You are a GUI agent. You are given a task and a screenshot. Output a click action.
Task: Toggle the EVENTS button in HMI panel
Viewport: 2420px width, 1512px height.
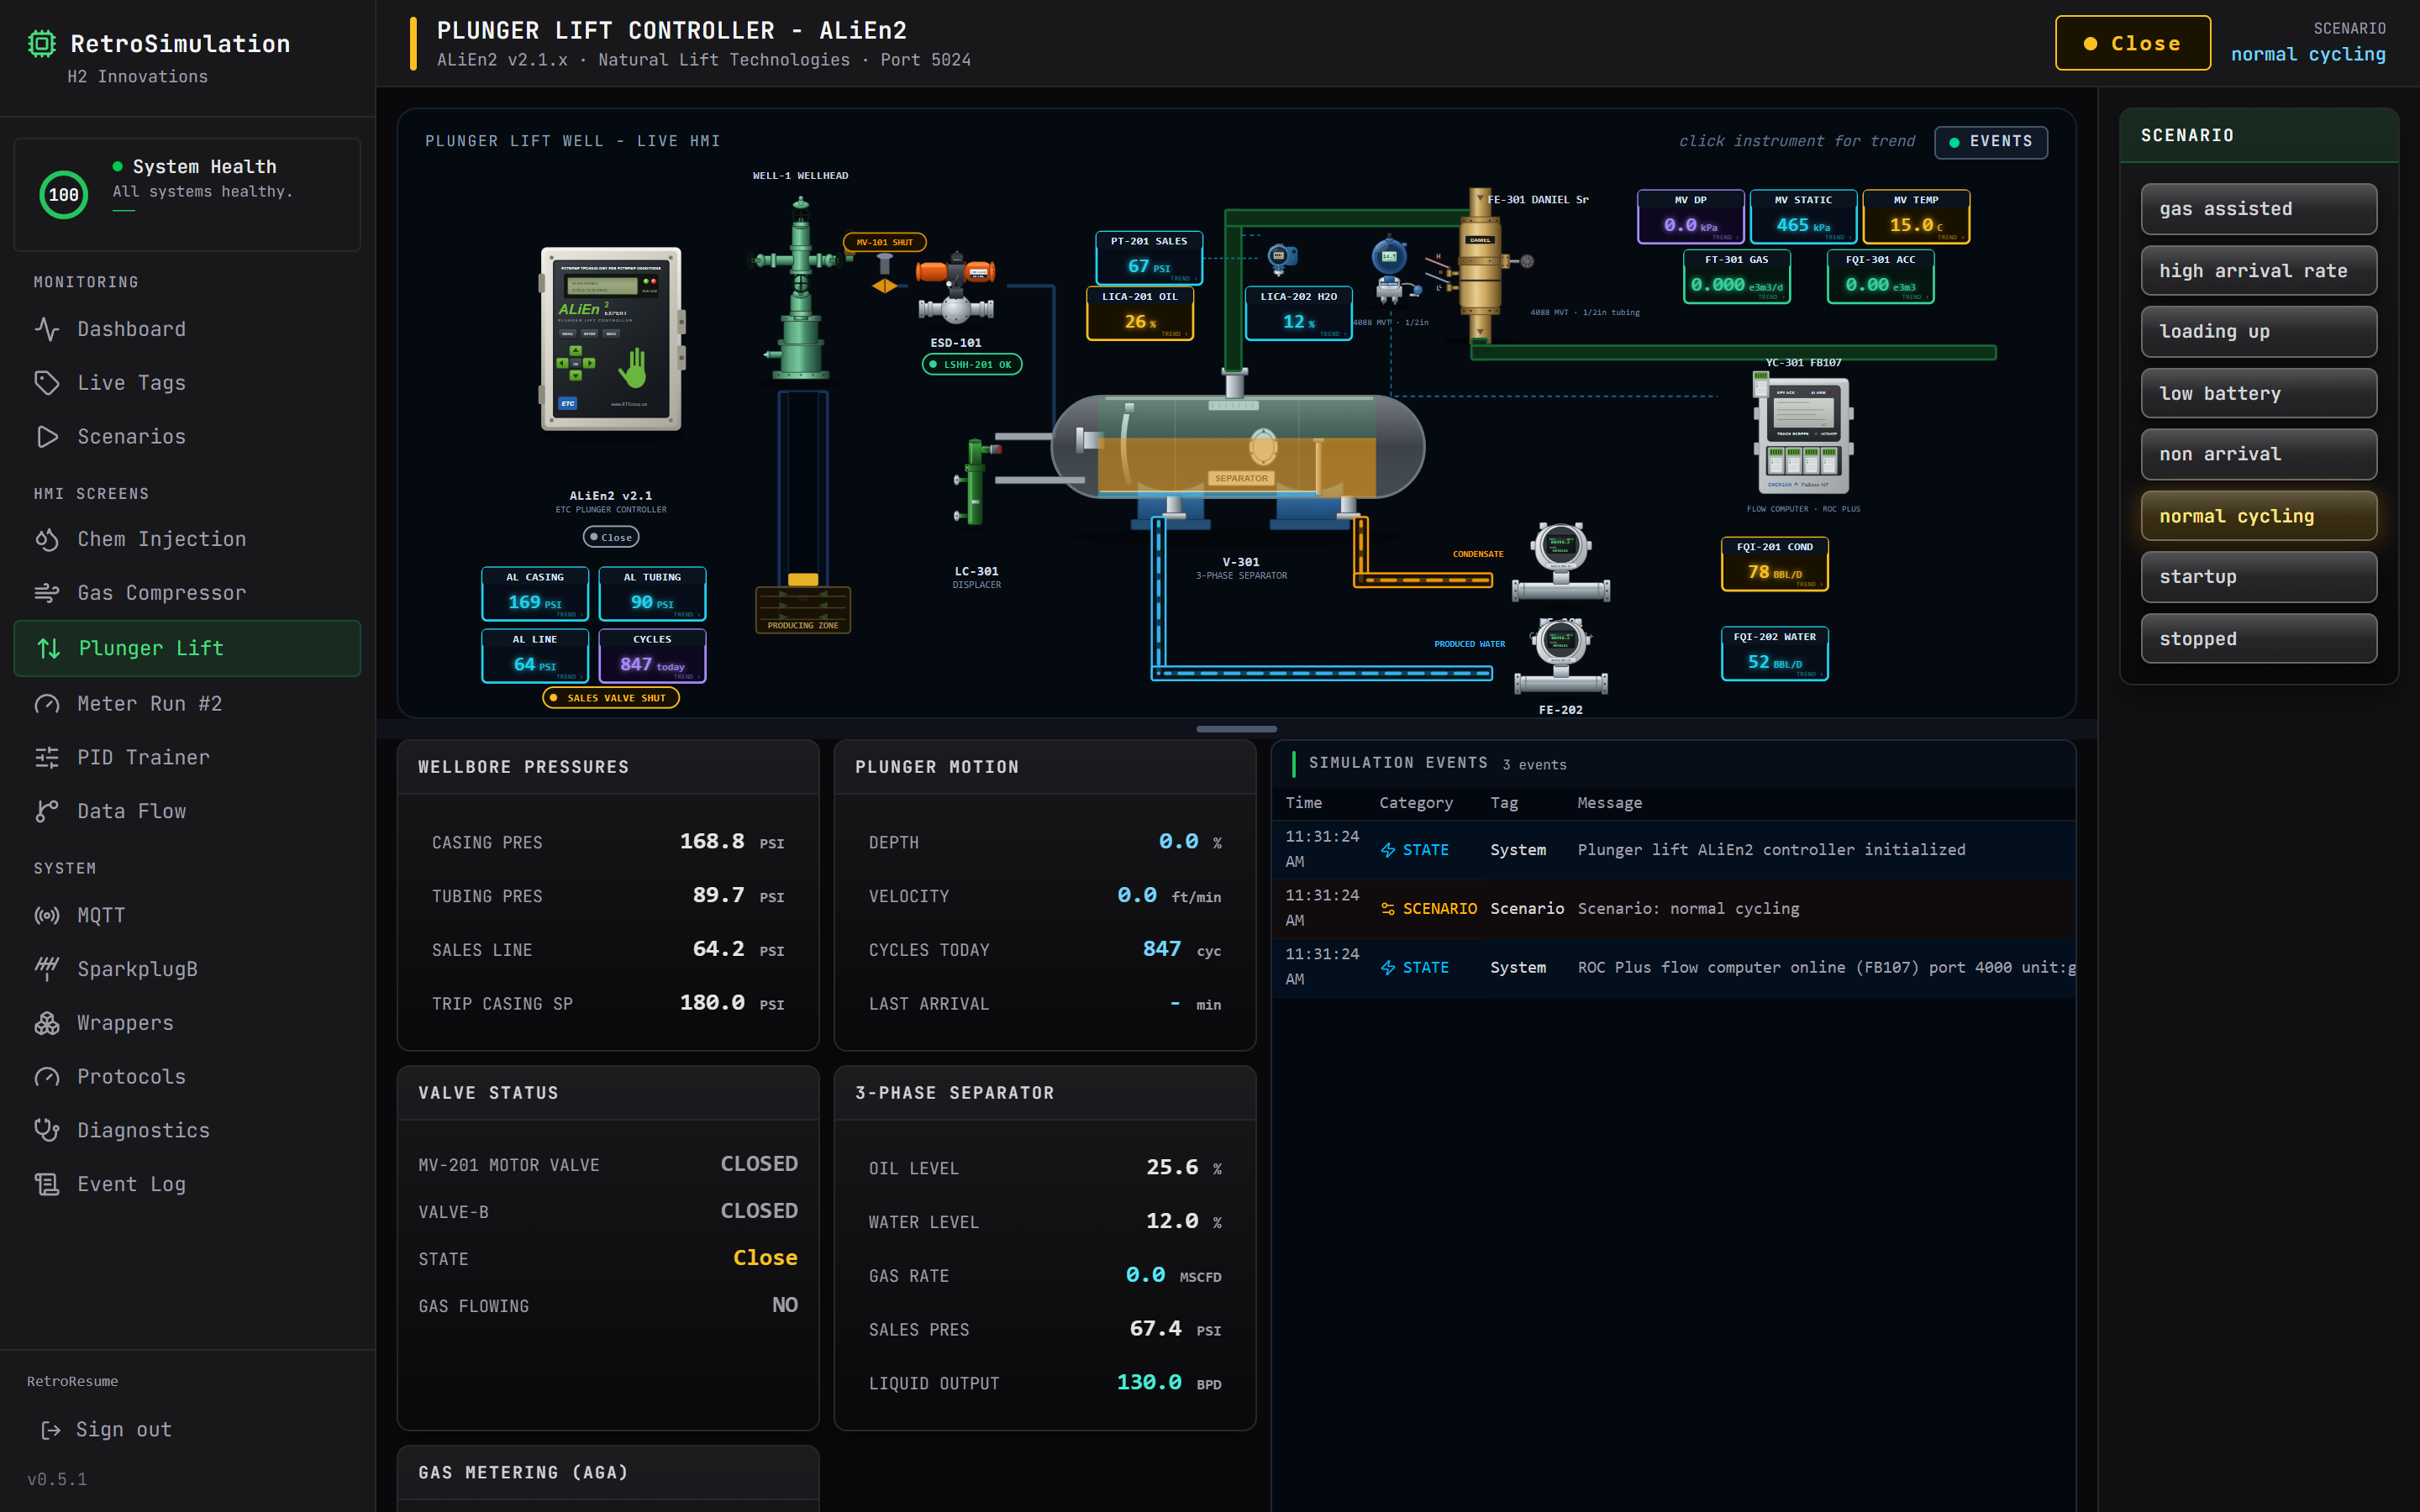coord(1991,142)
